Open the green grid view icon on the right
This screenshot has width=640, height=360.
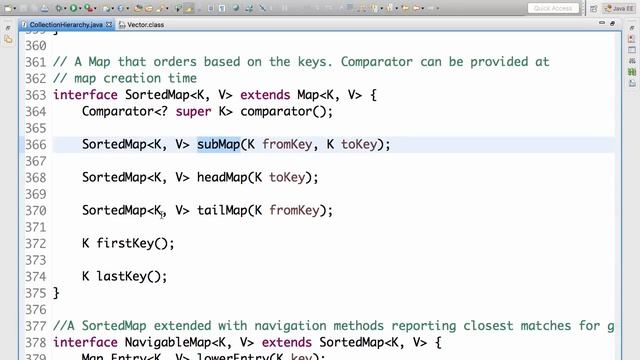coord(632,72)
